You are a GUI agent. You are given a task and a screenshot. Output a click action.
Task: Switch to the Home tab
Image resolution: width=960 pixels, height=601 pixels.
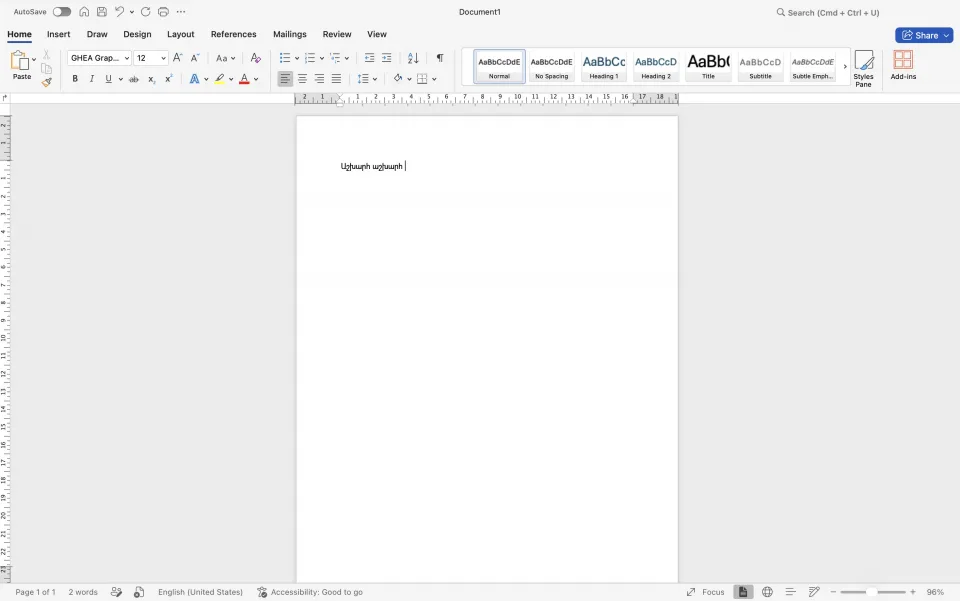click(20, 34)
